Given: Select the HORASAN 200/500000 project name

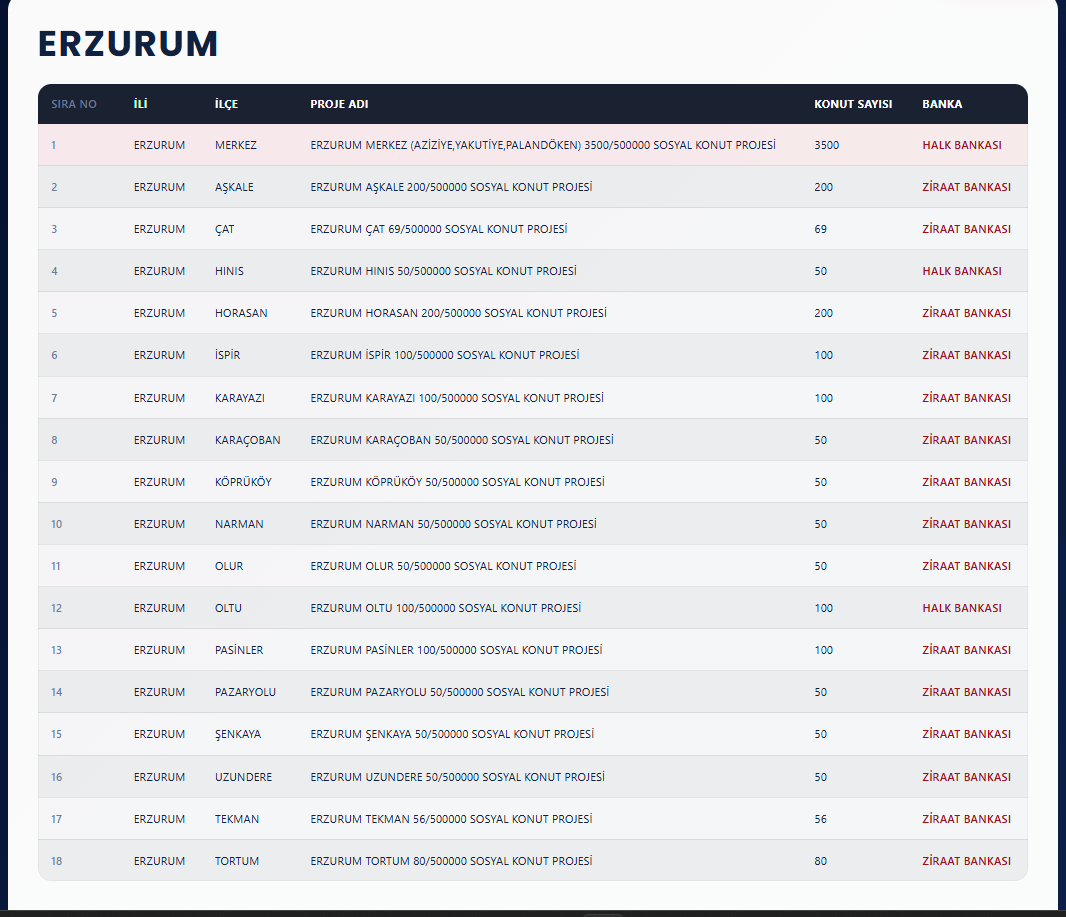Looking at the screenshot, I should pos(458,313).
